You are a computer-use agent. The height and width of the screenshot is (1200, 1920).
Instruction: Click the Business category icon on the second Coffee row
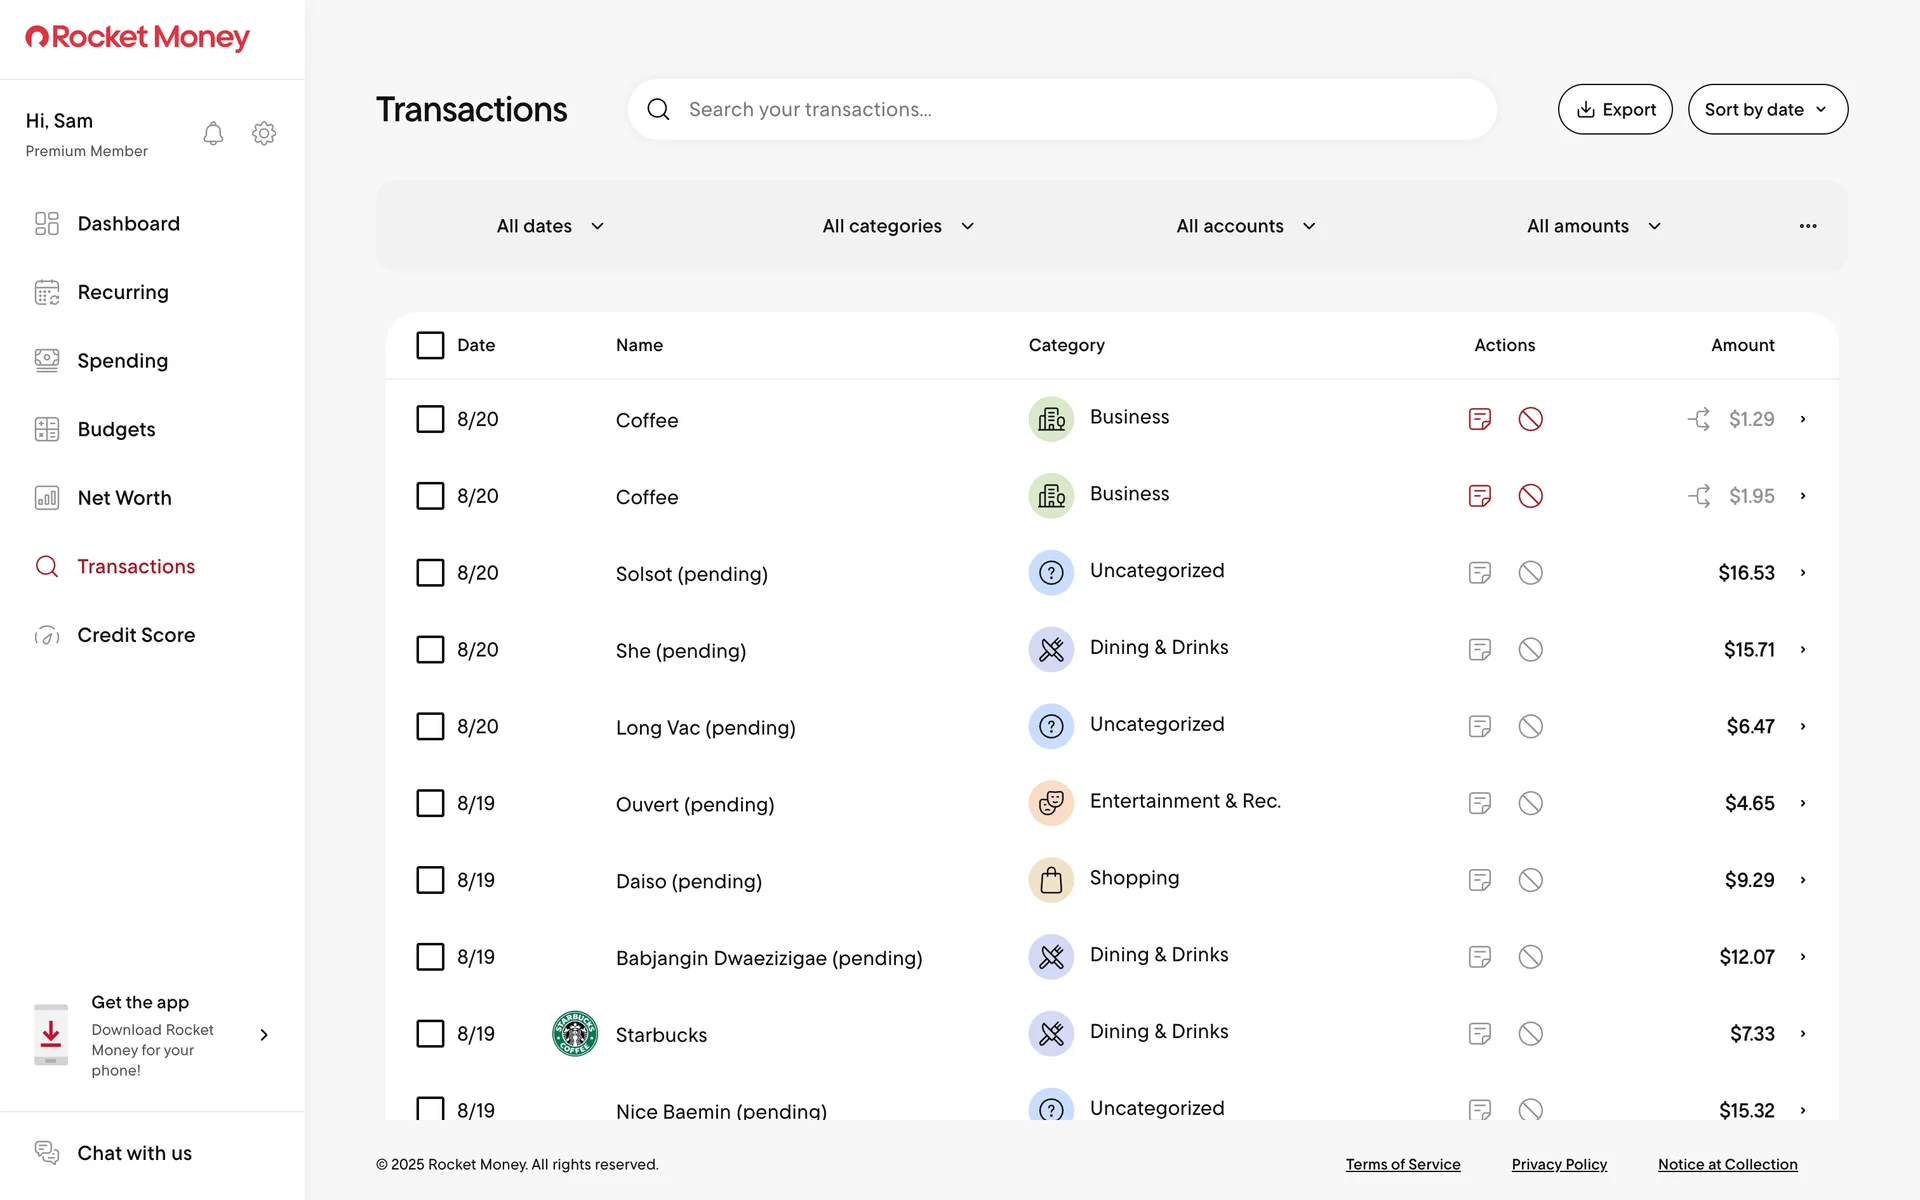coord(1051,496)
